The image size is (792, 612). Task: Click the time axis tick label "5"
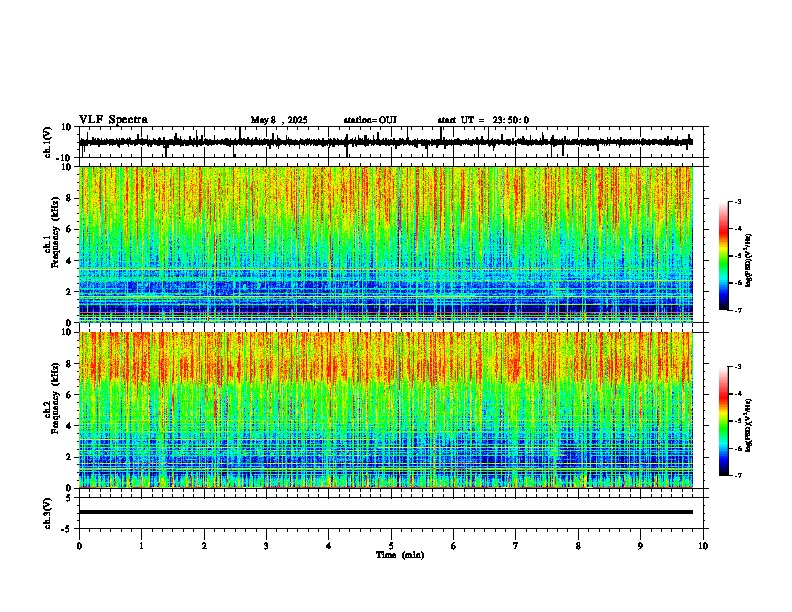pyautogui.click(x=391, y=546)
